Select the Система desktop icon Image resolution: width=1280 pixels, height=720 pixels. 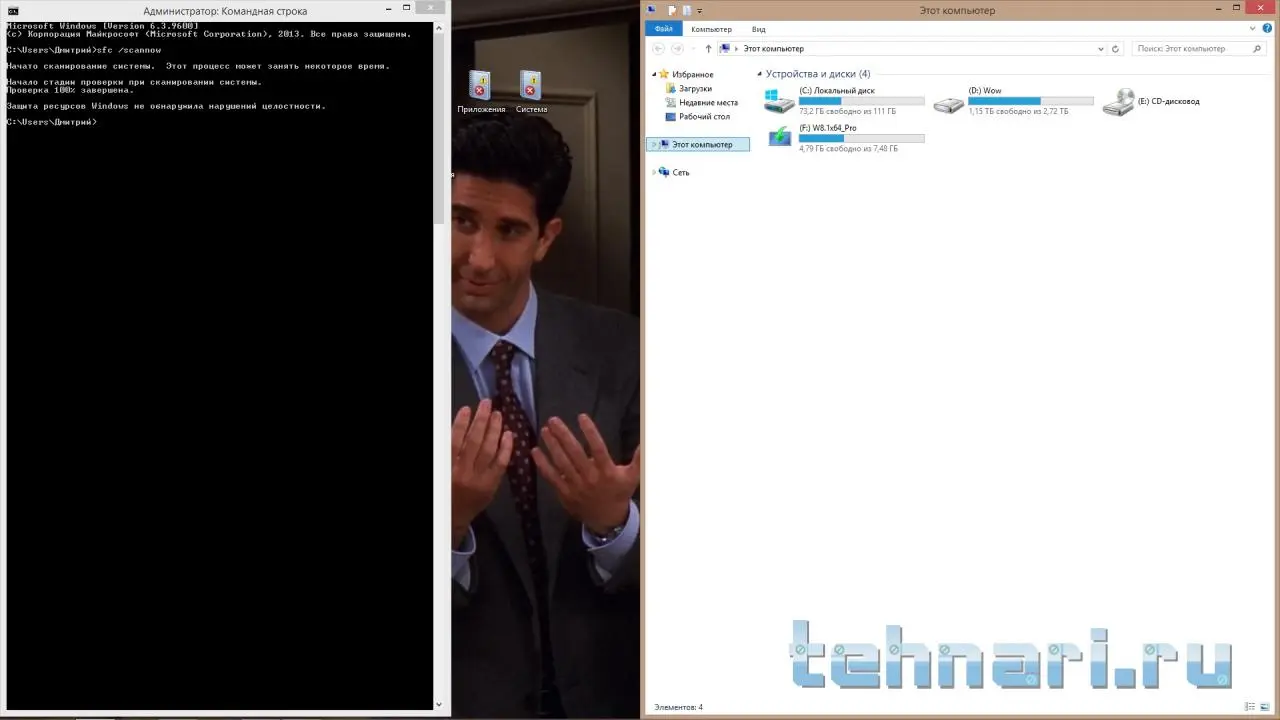531,91
